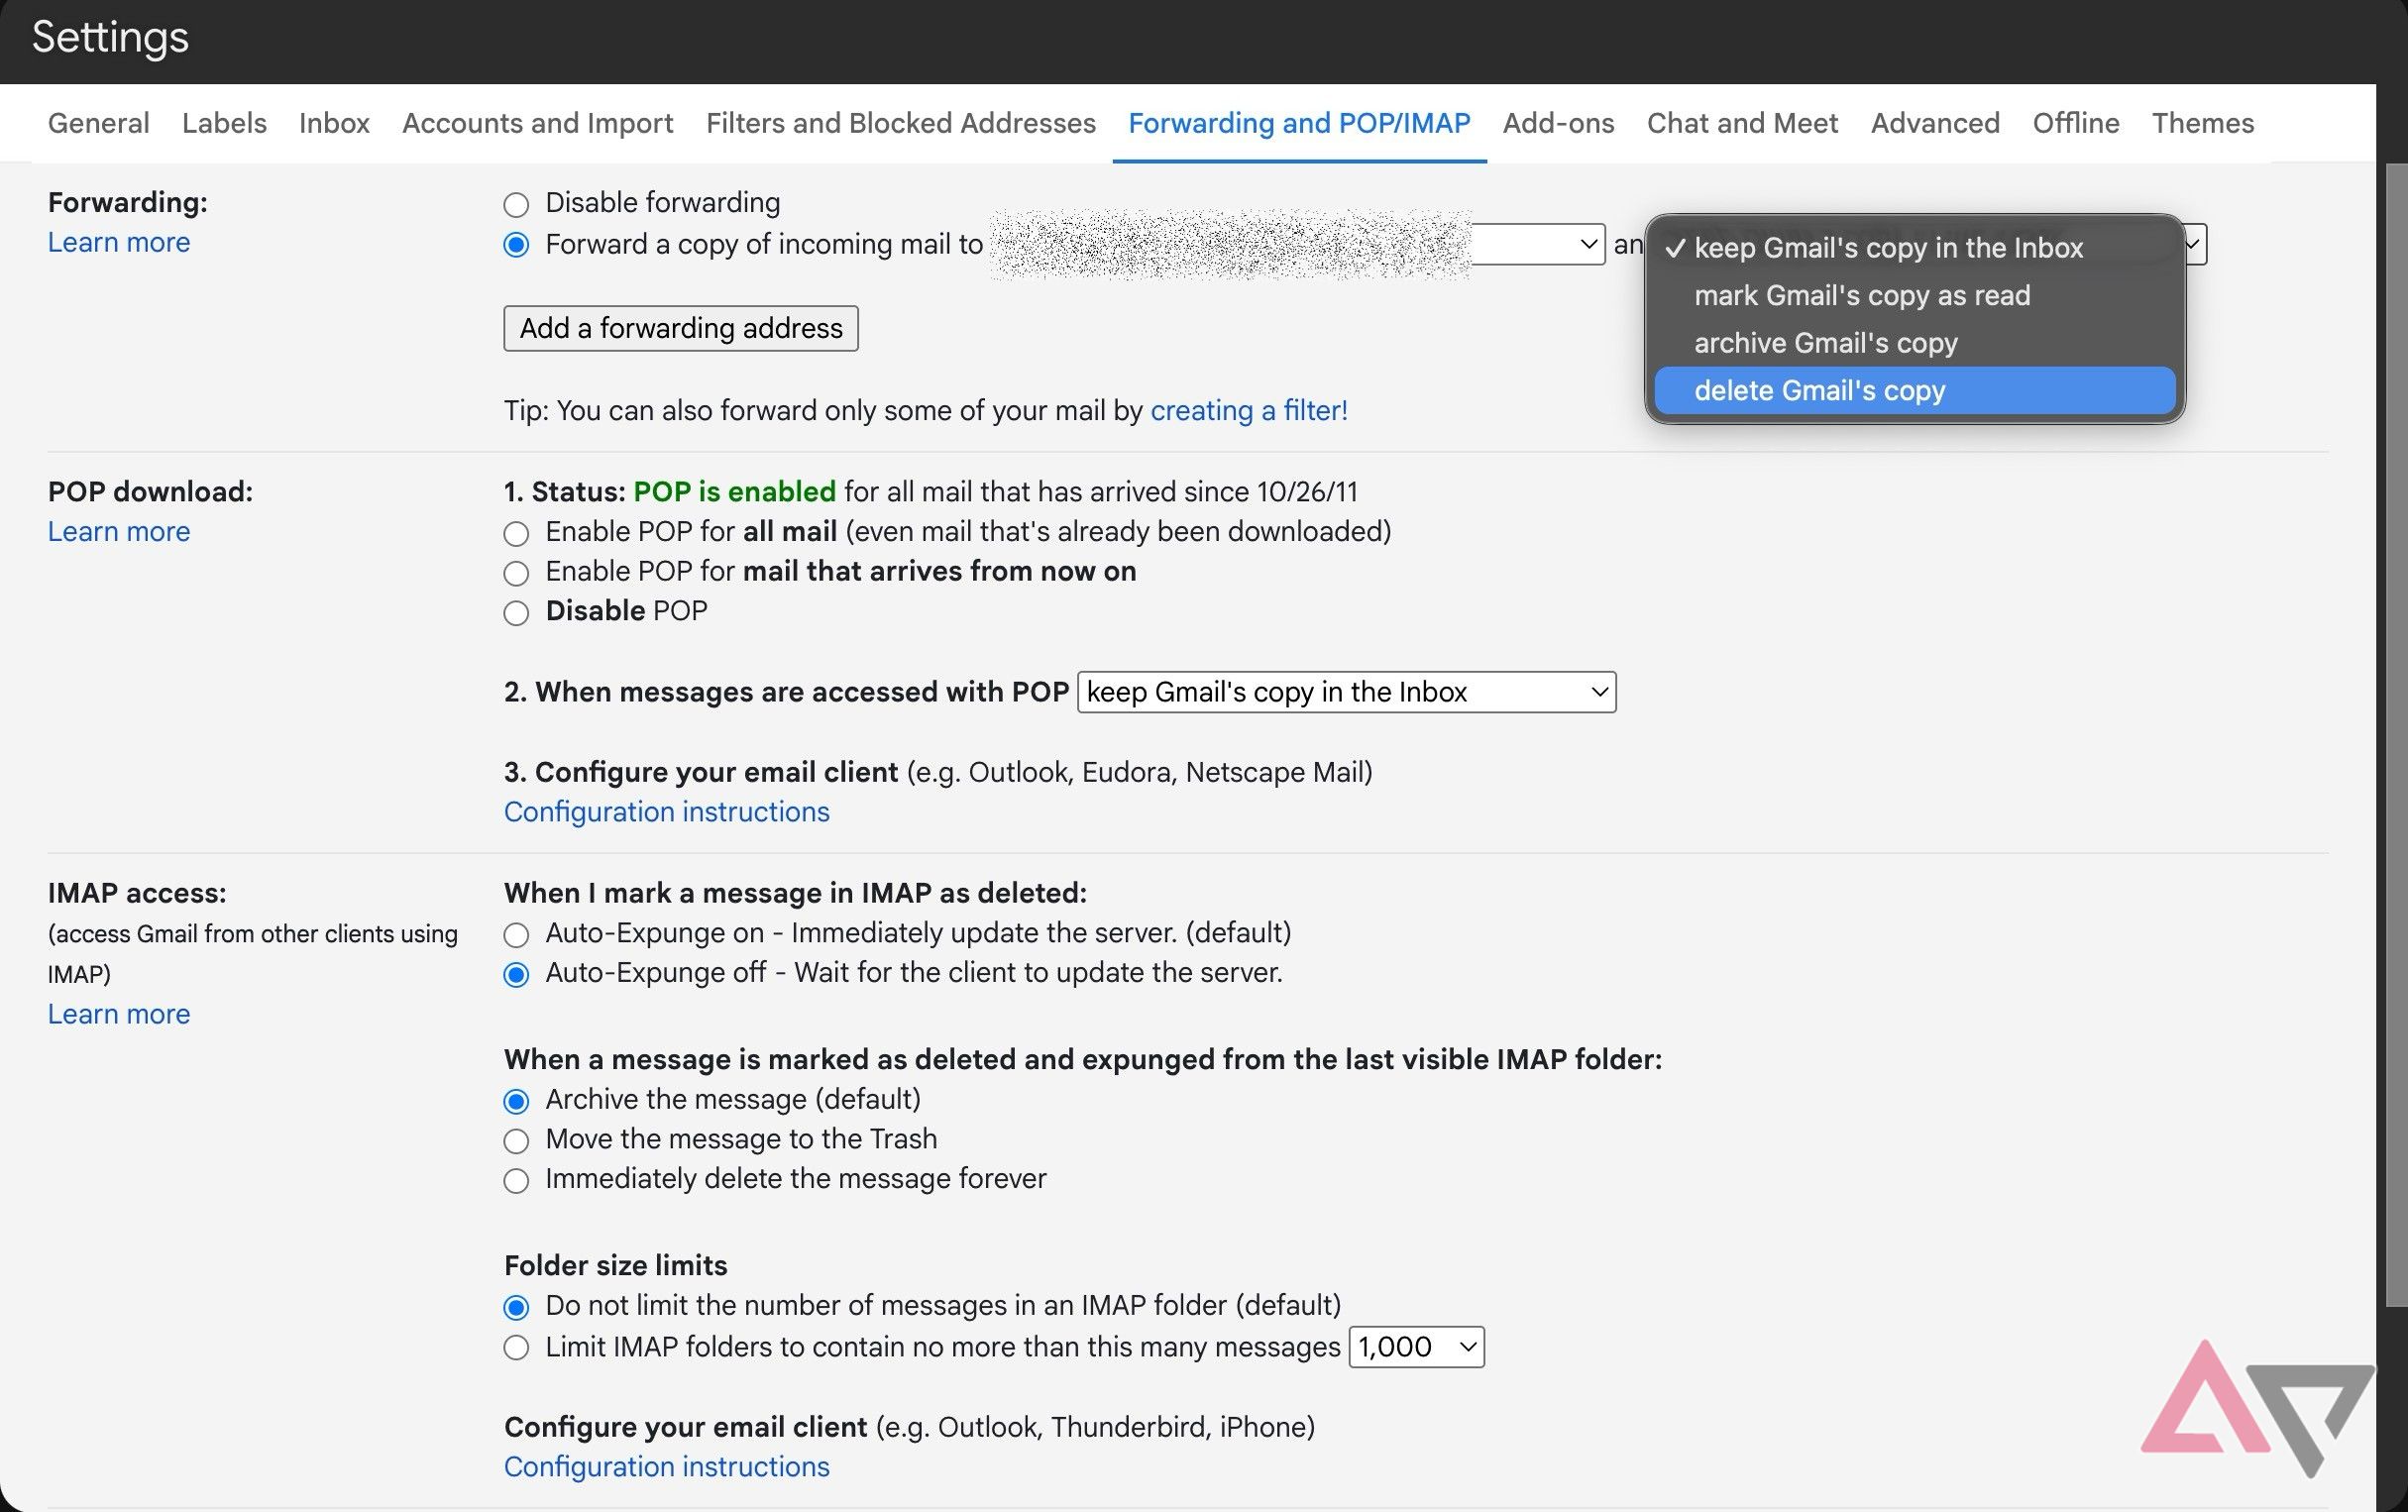Open Filters and Blocked Addresses tab
The image size is (2408, 1512).
[900, 123]
